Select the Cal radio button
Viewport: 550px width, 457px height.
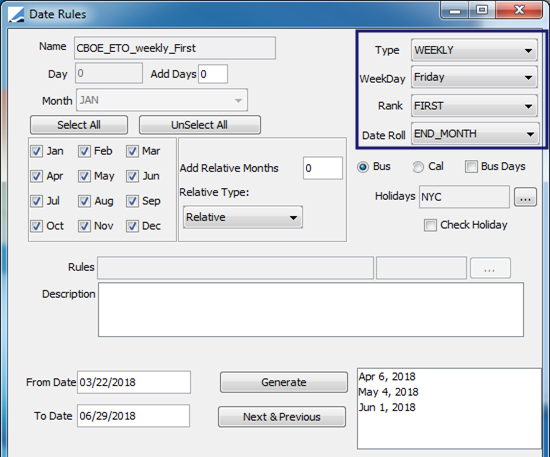(x=418, y=167)
